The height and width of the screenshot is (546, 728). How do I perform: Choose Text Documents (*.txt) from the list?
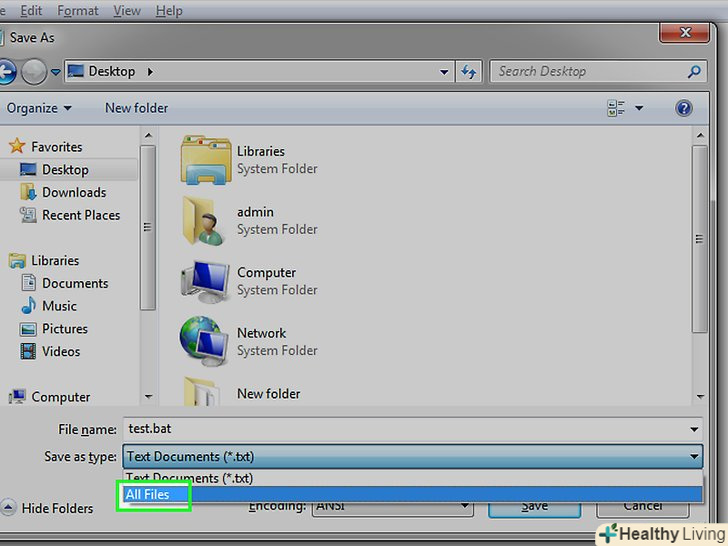(412, 478)
